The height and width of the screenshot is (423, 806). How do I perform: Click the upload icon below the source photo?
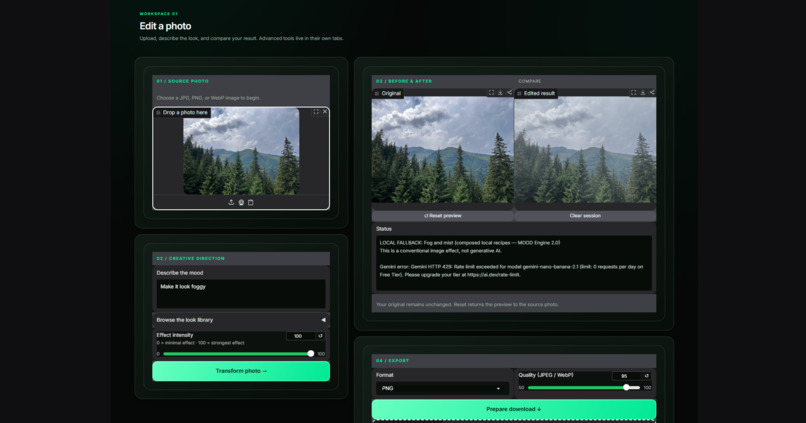click(231, 203)
